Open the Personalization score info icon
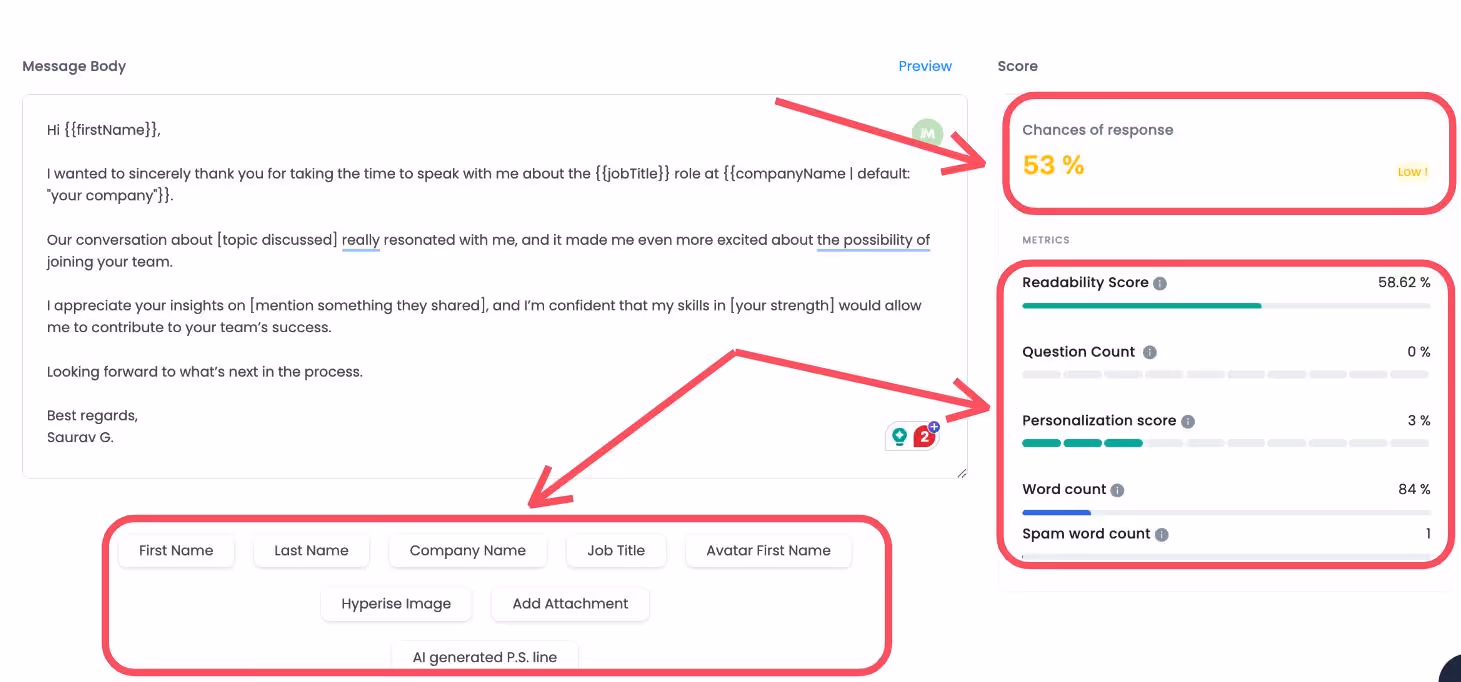 1187,421
